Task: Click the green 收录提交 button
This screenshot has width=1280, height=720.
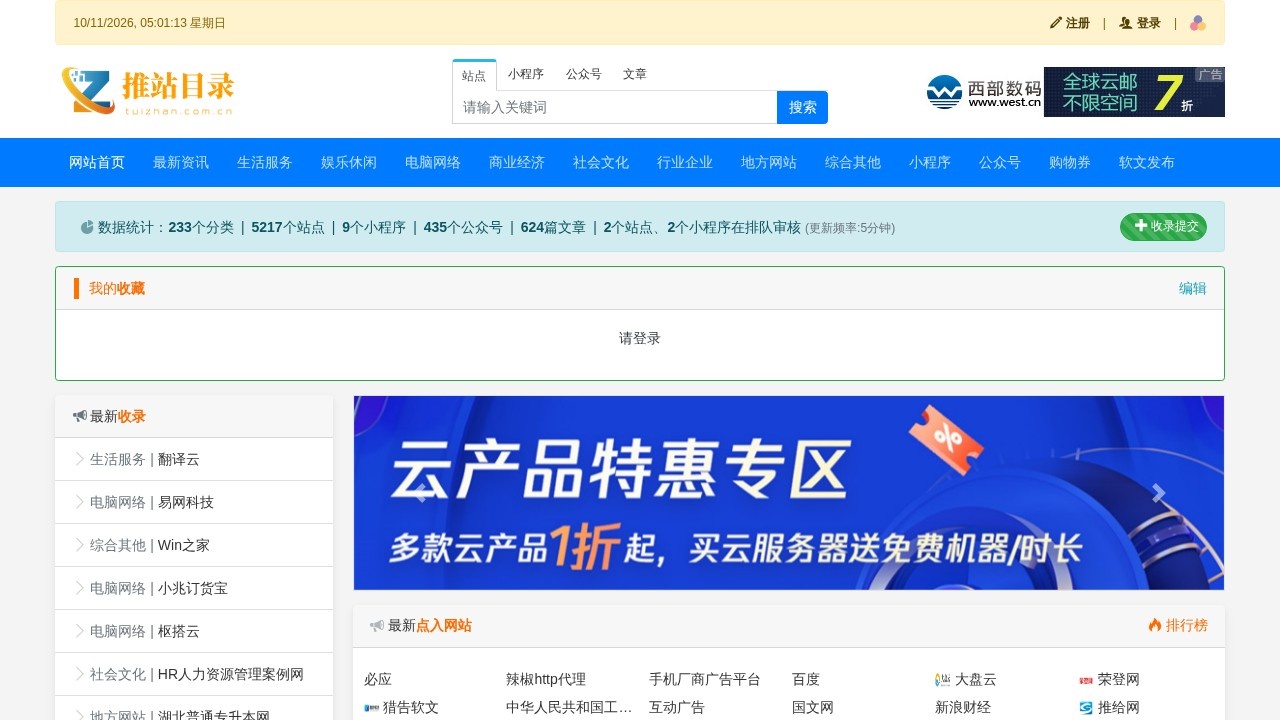Action: pos(1163,227)
